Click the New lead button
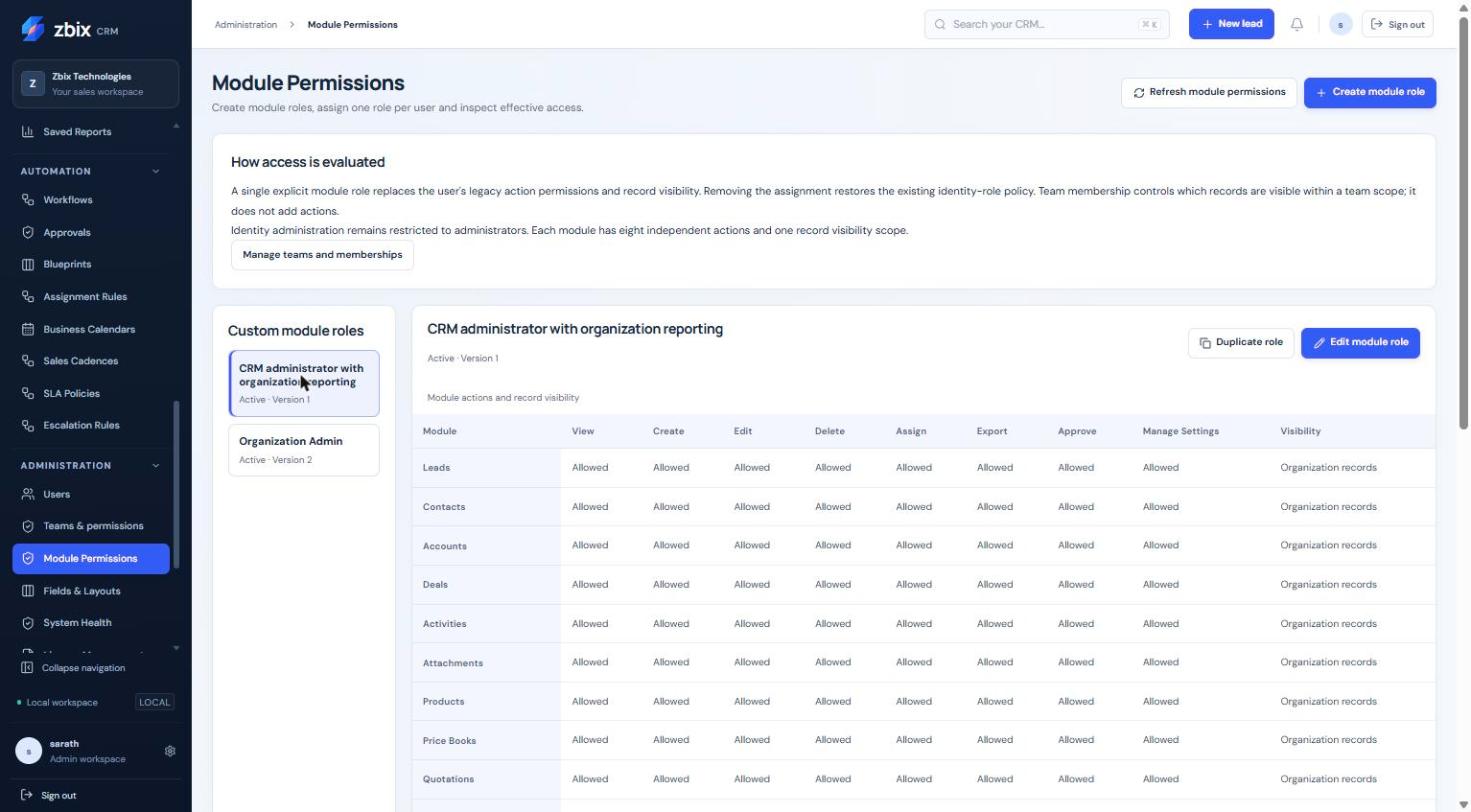 1231,24
